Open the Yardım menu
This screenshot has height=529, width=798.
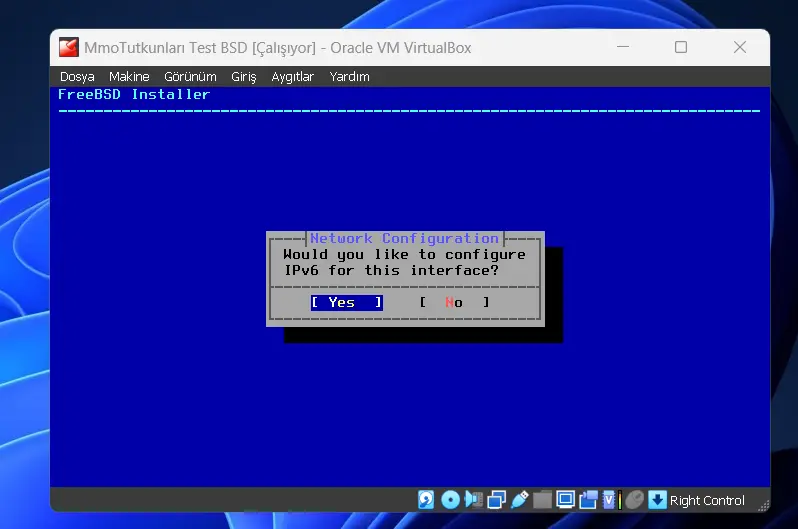(x=350, y=77)
